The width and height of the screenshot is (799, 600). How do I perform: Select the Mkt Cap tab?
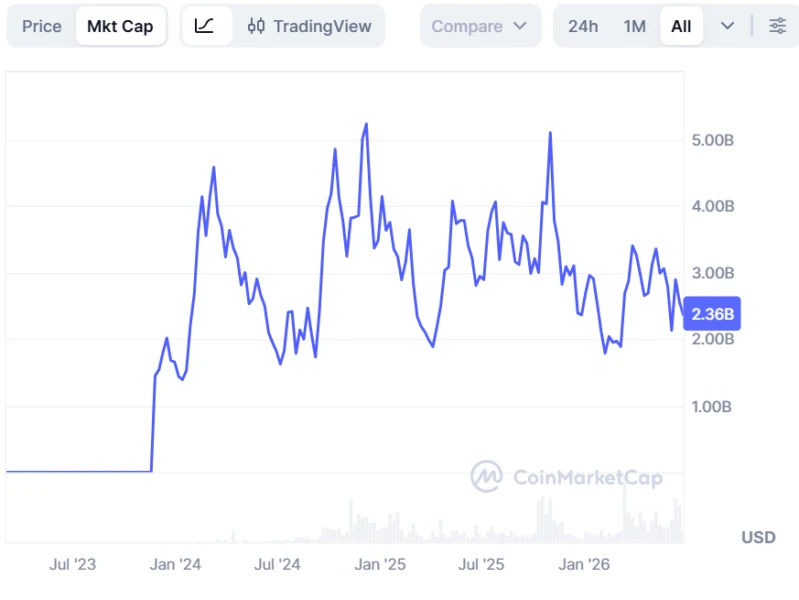click(x=120, y=26)
